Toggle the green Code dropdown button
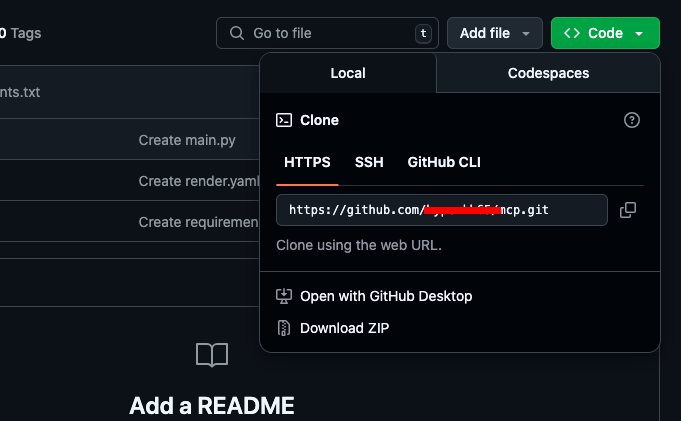 point(605,33)
